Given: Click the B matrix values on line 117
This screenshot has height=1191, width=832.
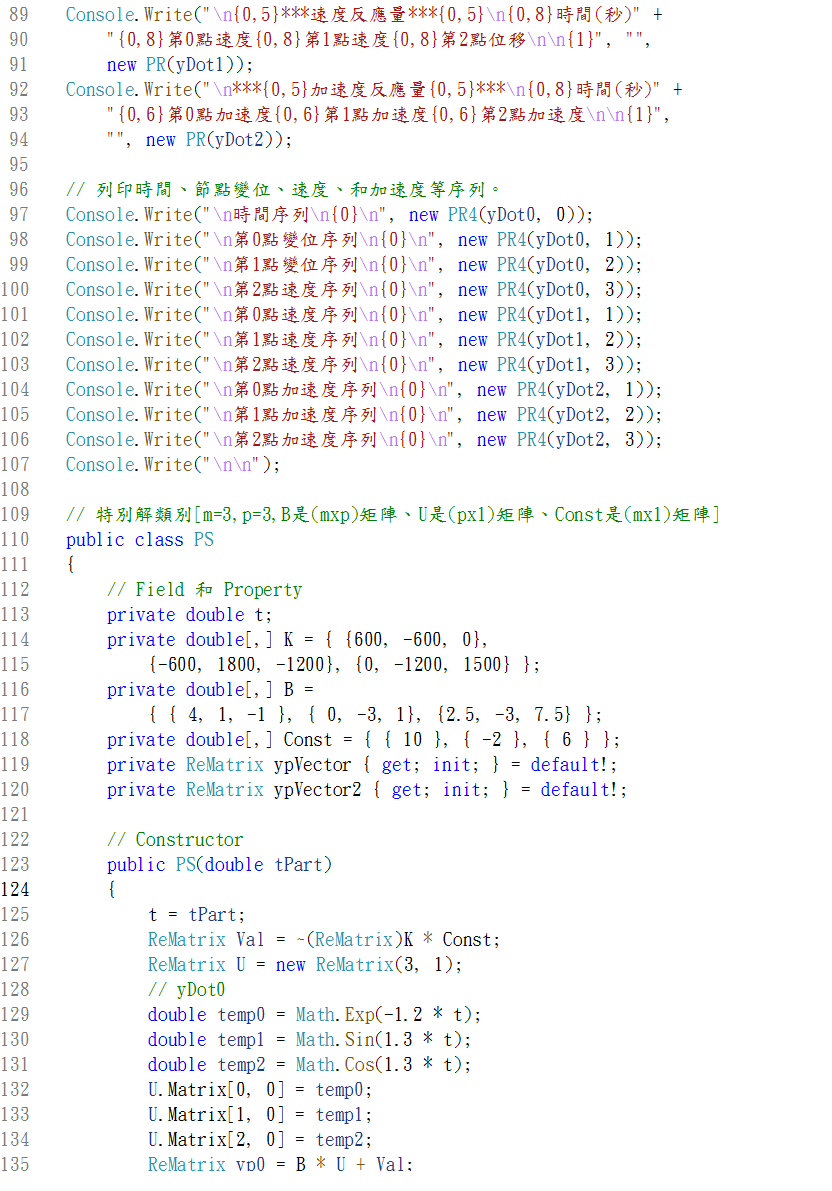Looking at the screenshot, I should tap(375, 715).
